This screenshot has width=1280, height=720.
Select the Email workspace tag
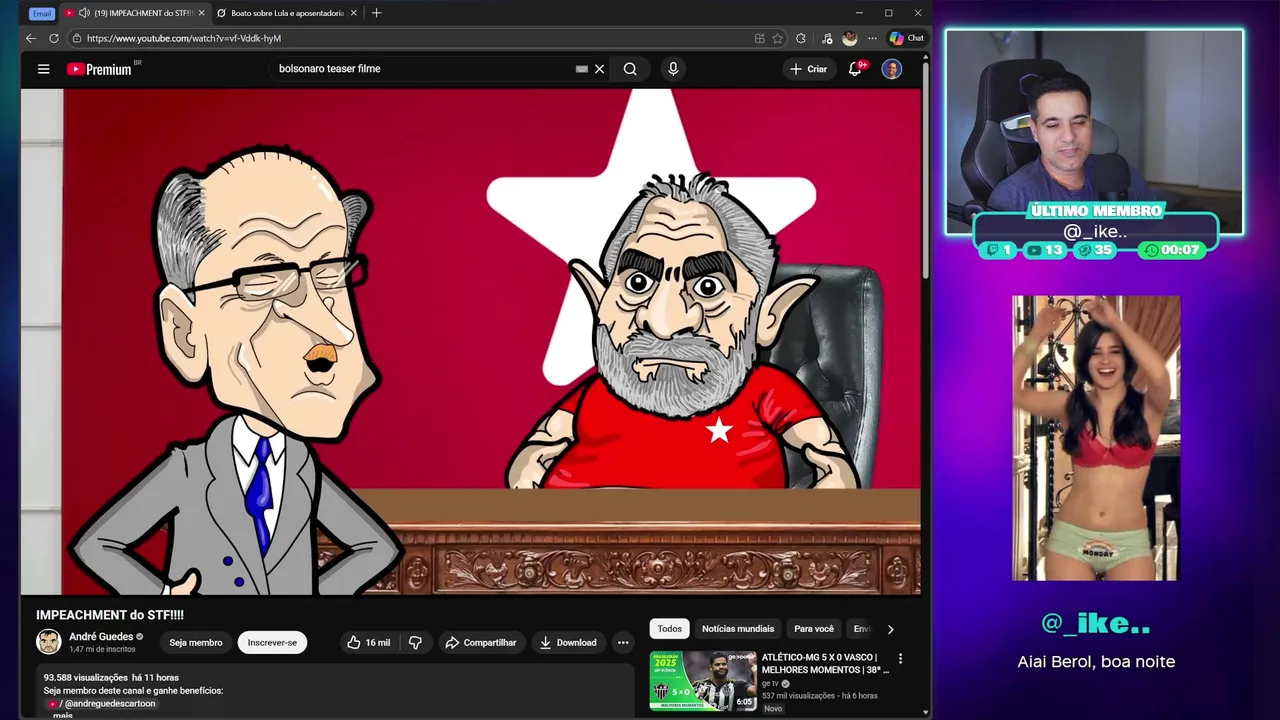tap(41, 13)
